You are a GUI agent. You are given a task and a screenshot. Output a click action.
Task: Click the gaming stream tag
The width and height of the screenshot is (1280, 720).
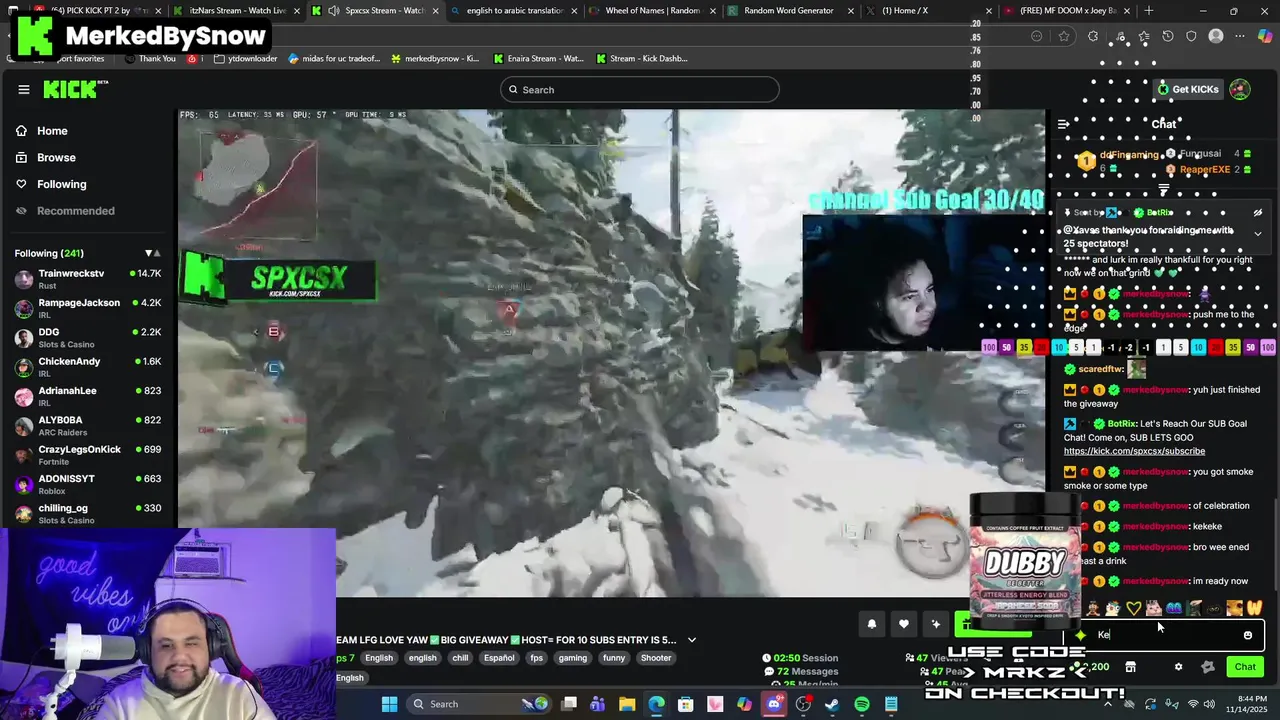[573, 658]
